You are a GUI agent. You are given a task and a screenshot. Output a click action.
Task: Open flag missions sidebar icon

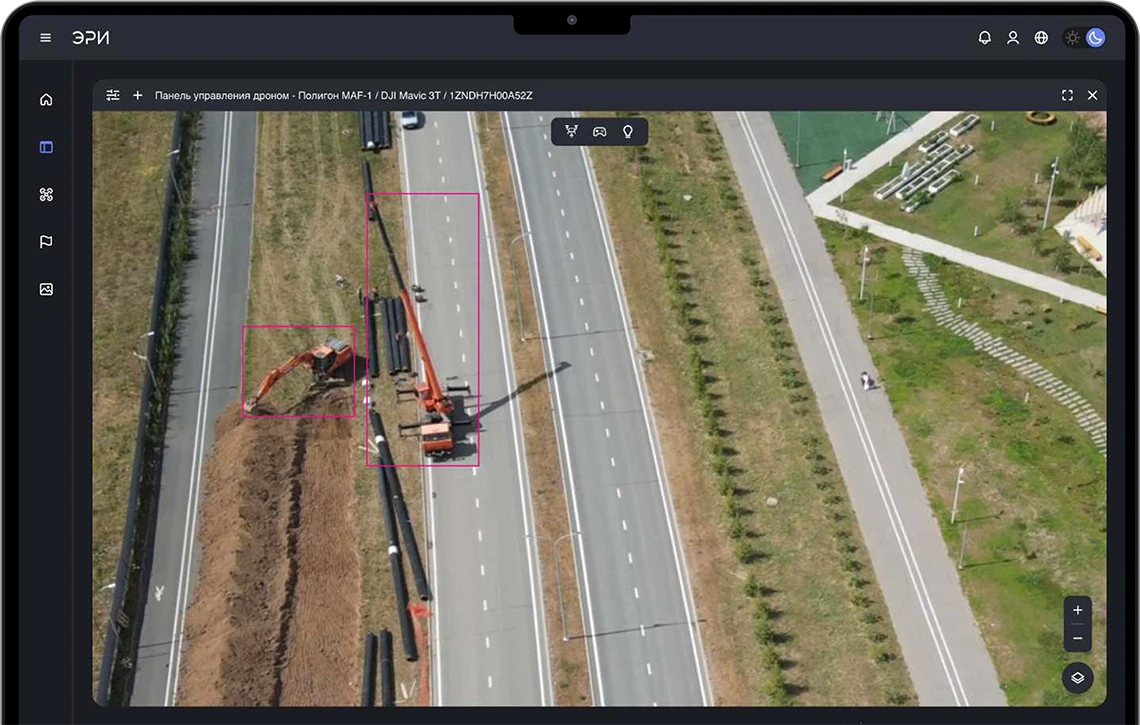(x=46, y=241)
